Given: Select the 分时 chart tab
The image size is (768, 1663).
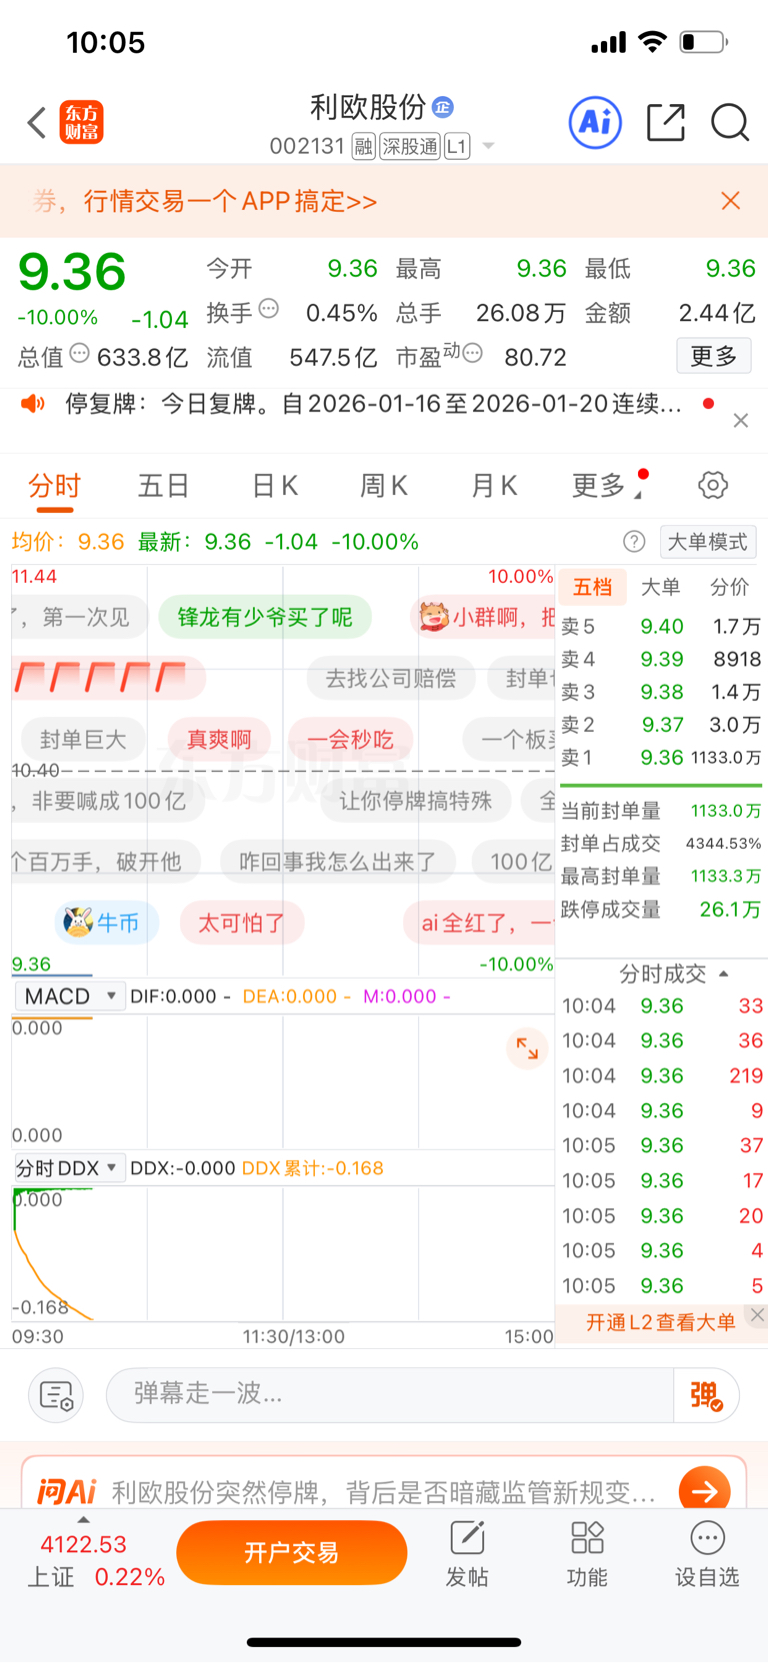Looking at the screenshot, I should coord(55,486).
